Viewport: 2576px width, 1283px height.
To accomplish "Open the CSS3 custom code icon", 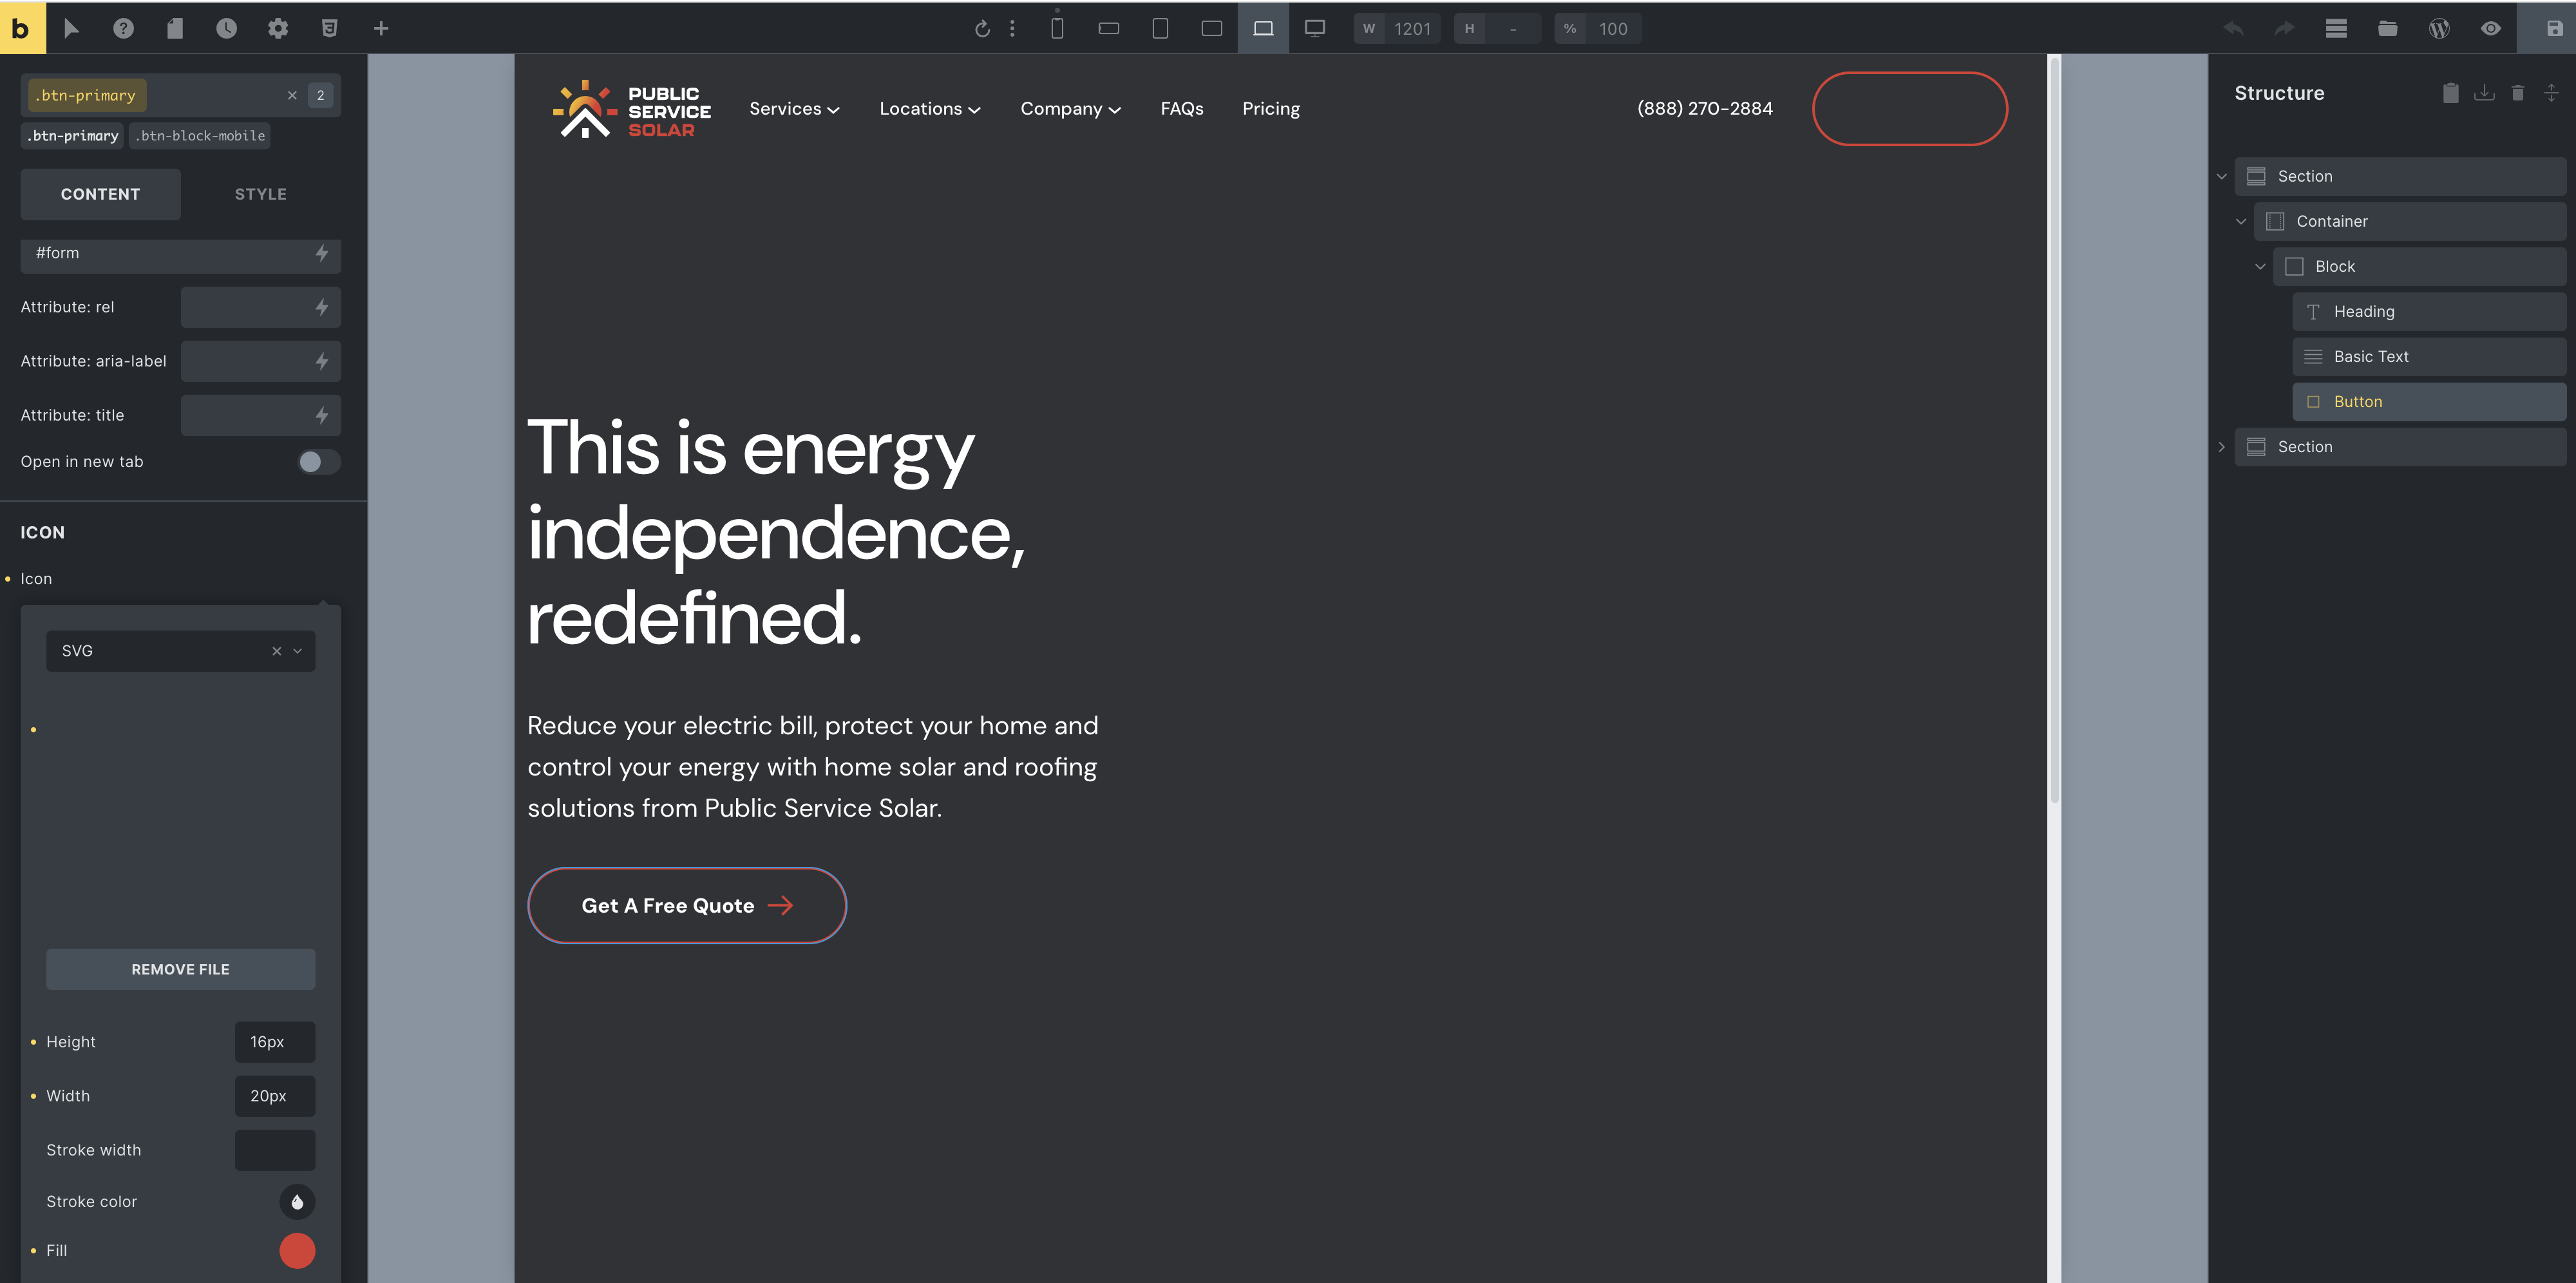I will [329, 28].
